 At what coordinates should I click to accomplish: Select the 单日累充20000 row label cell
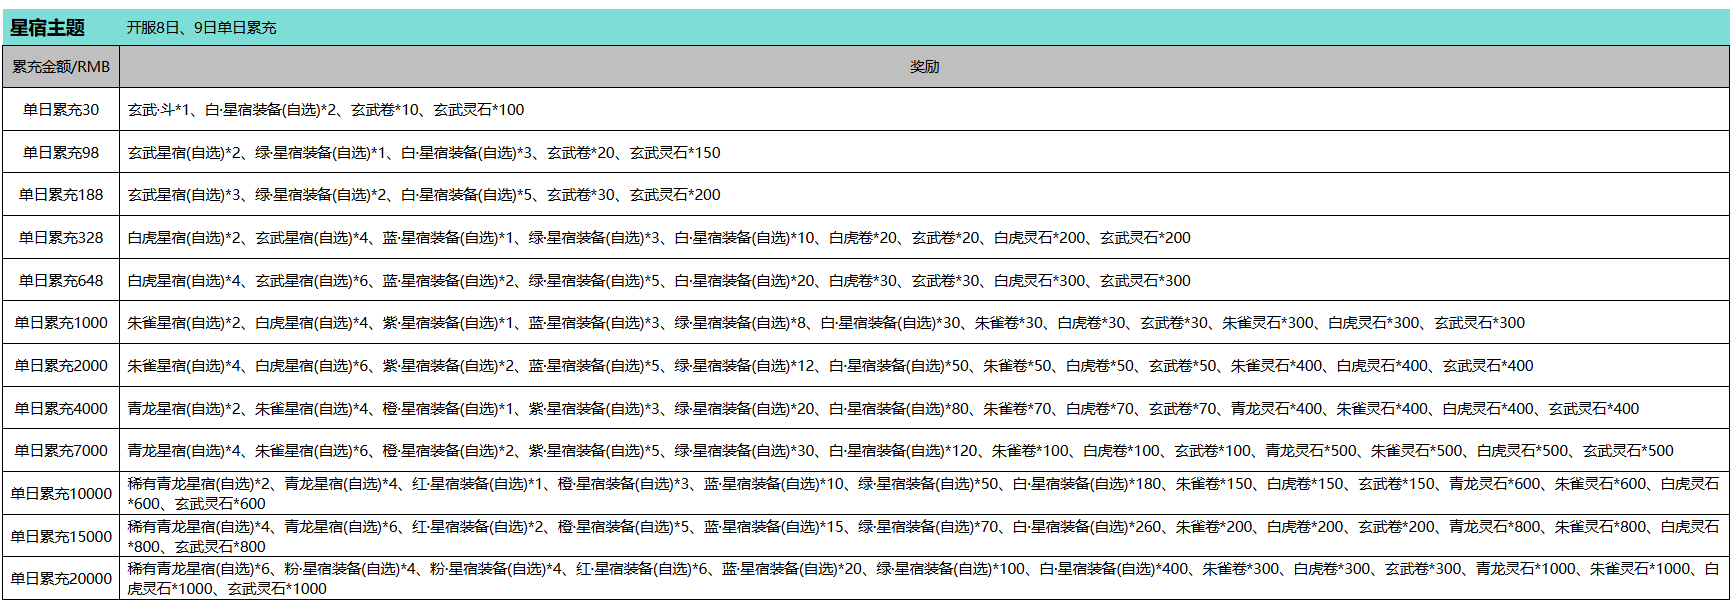click(x=61, y=579)
